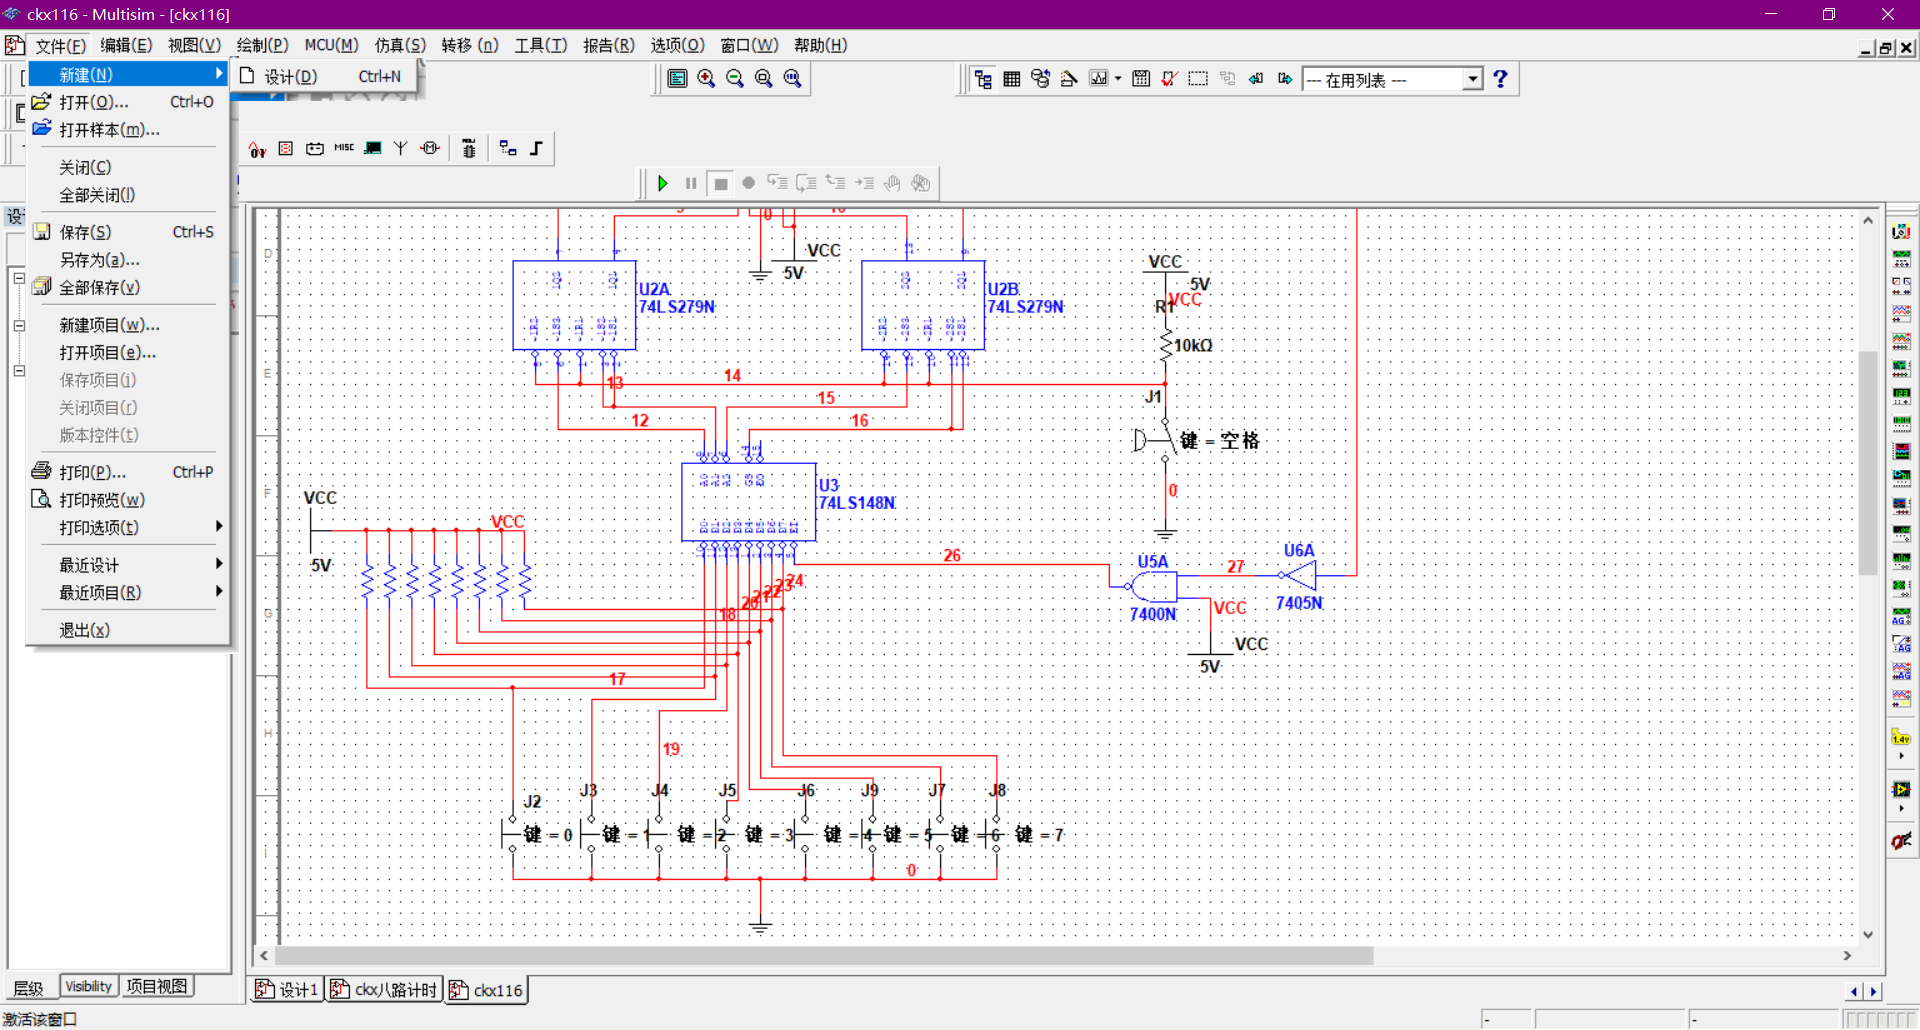The height and width of the screenshot is (1030, 1920).
Task: Click the full screen view icon
Action: pyautogui.click(x=677, y=79)
